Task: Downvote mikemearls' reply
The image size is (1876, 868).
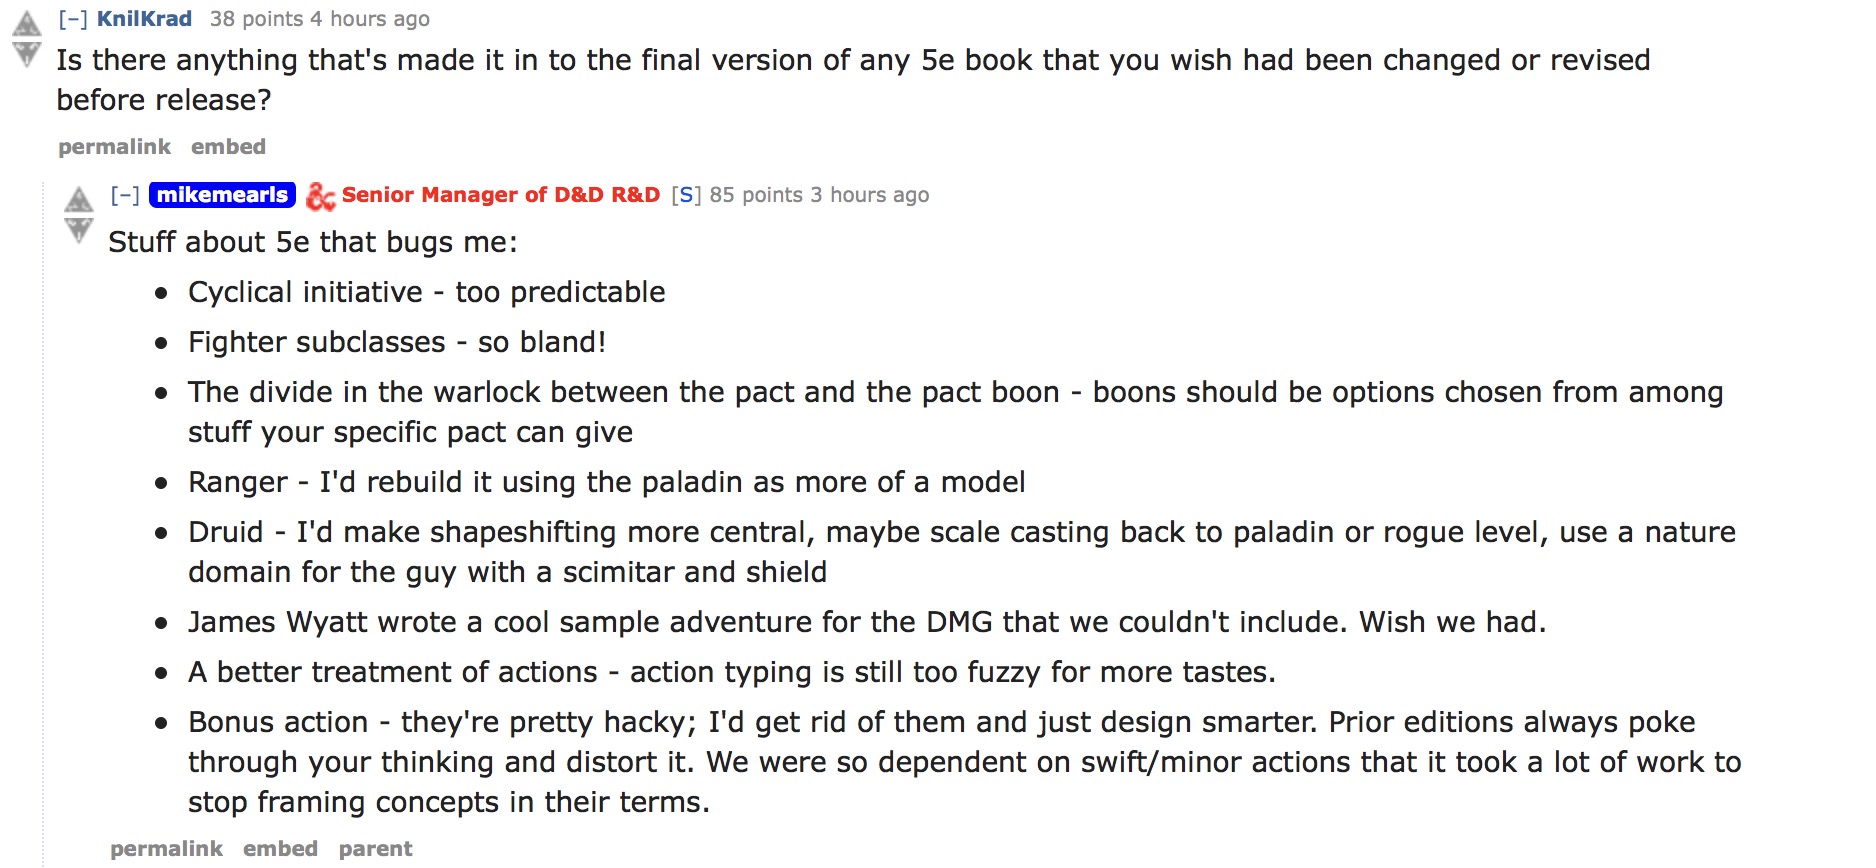Action: coord(78,230)
